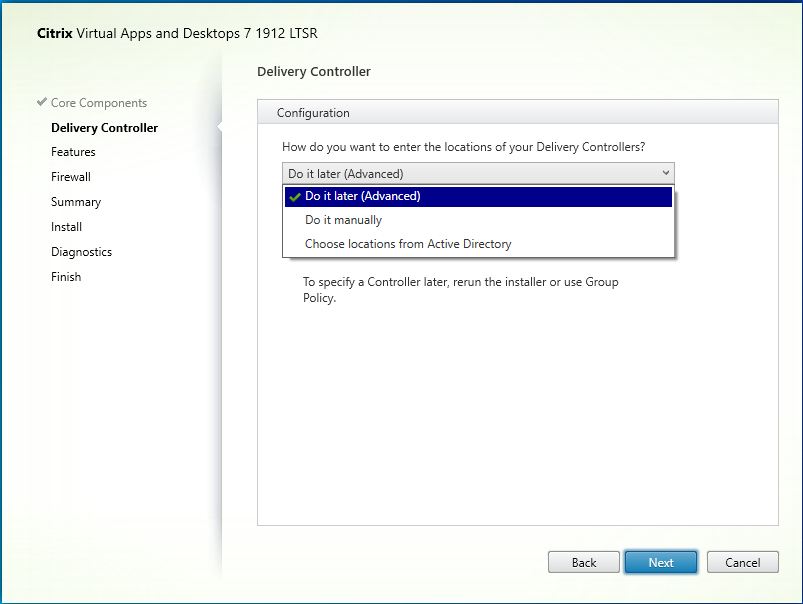The width and height of the screenshot is (803, 604).
Task: Pick Choose locations from Active Directory
Action: [408, 244]
